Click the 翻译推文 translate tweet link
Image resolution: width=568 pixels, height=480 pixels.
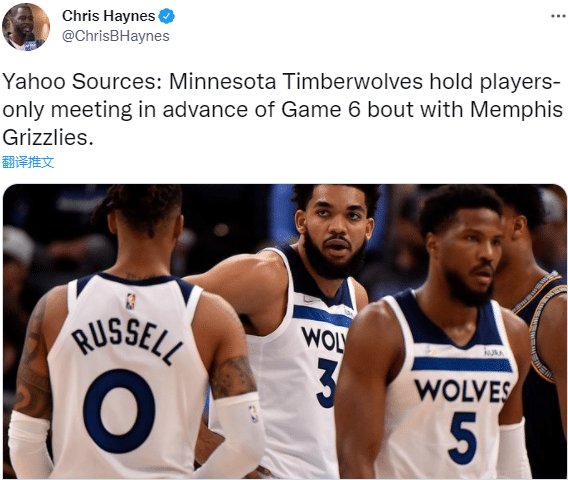(x=28, y=162)
